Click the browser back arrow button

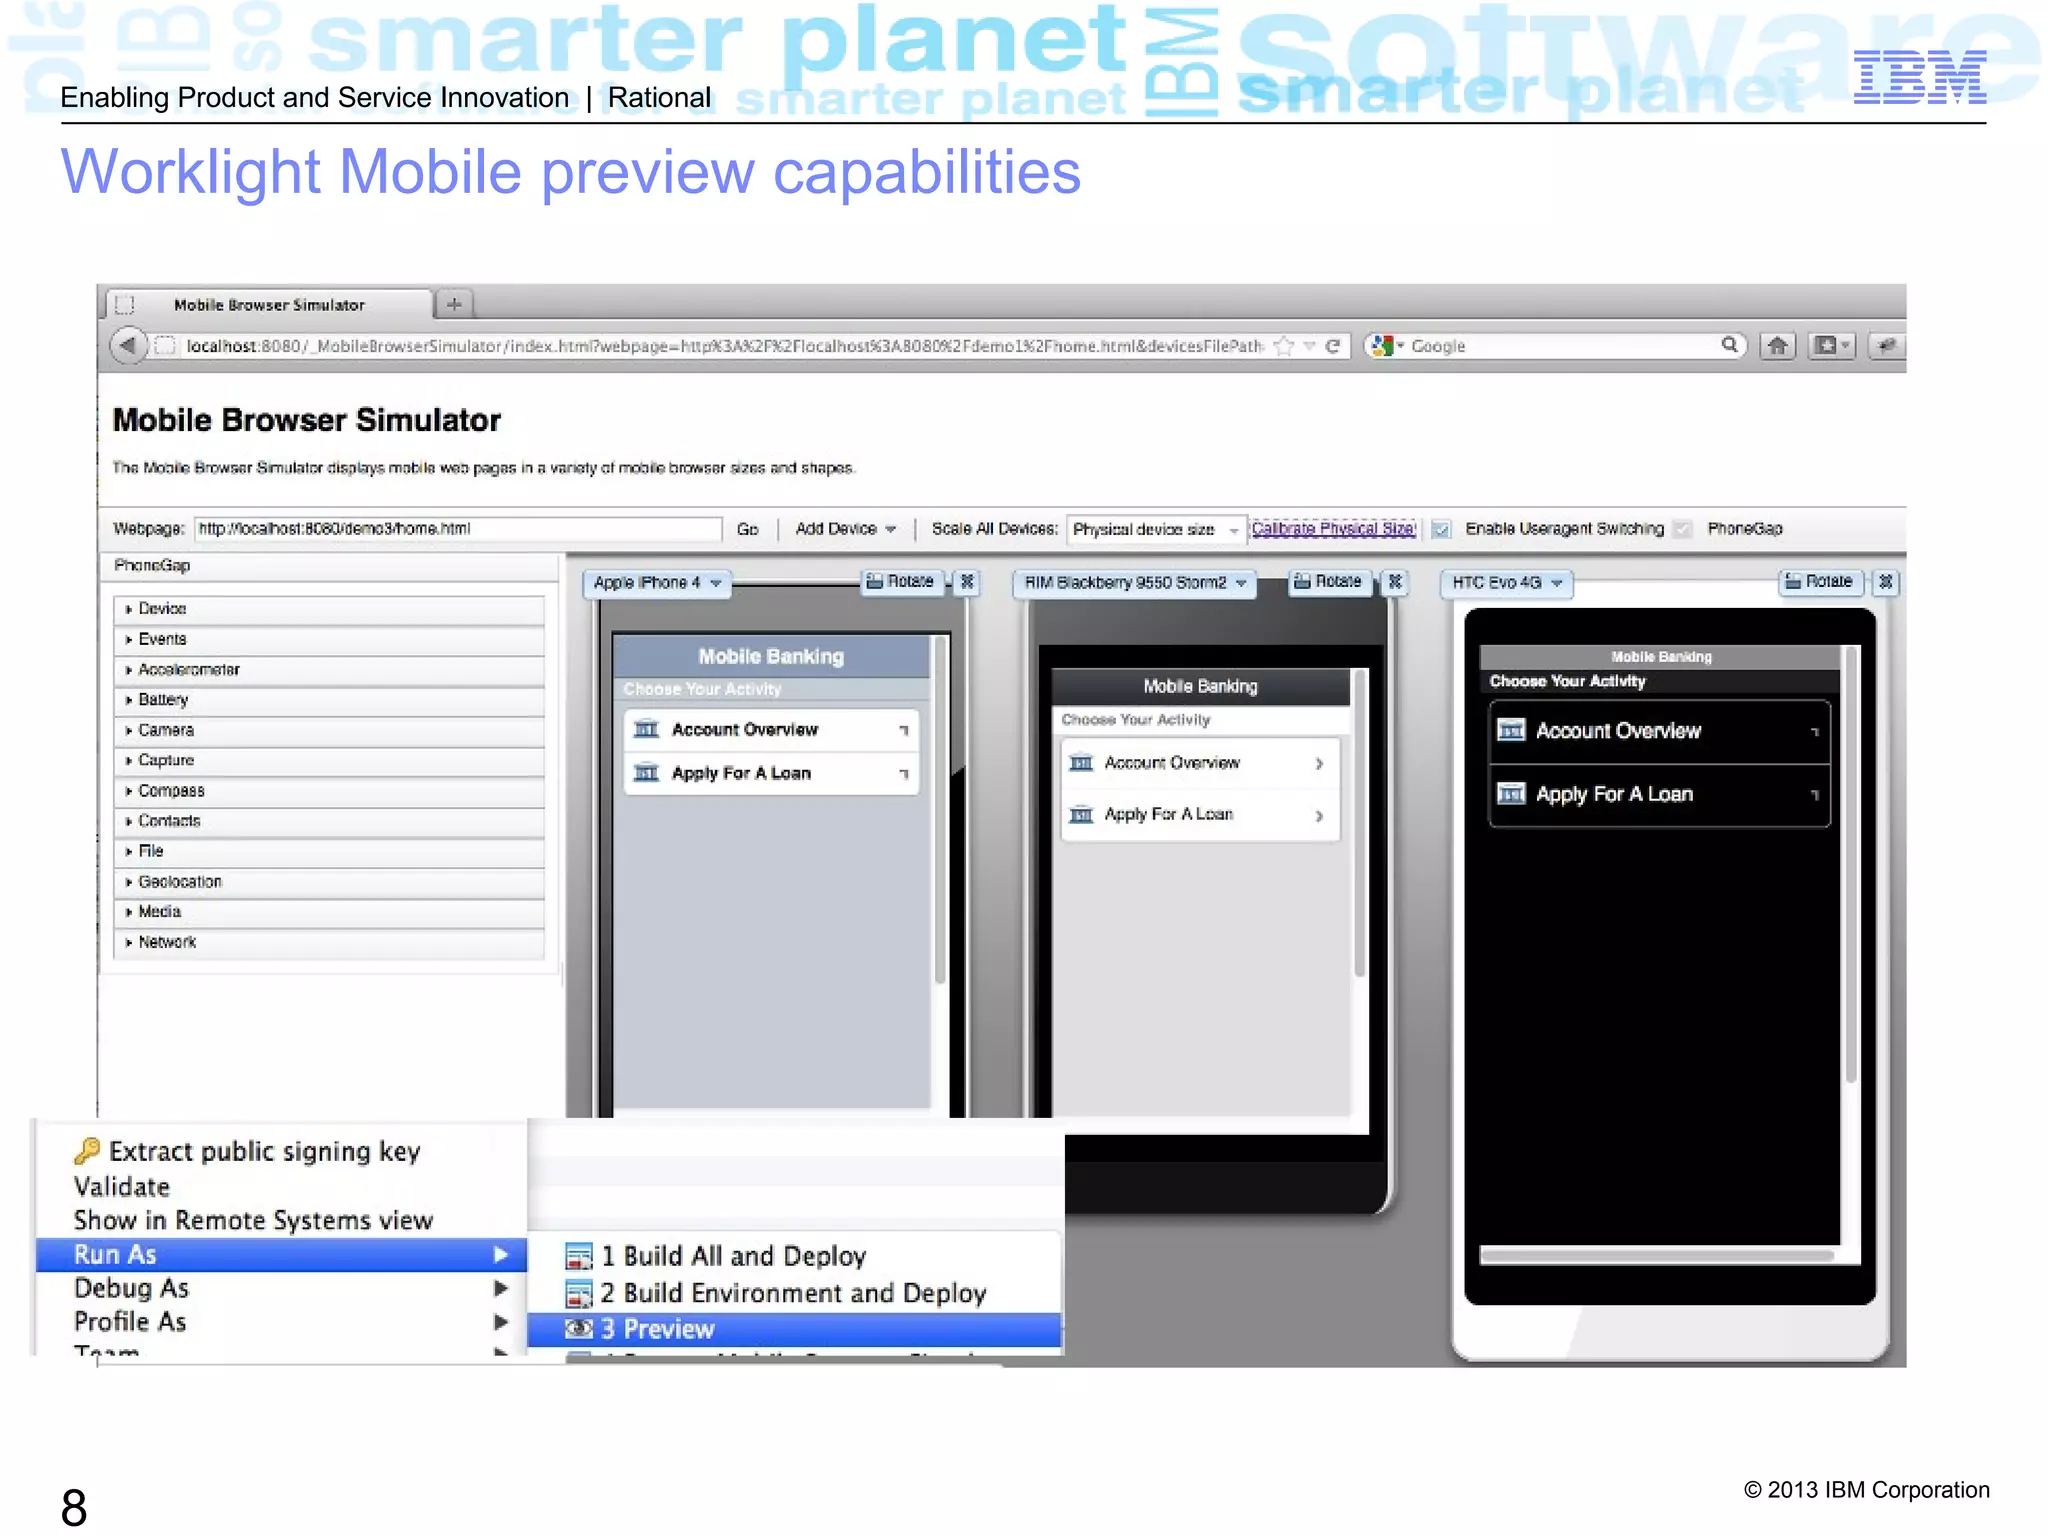coord(127,346)
